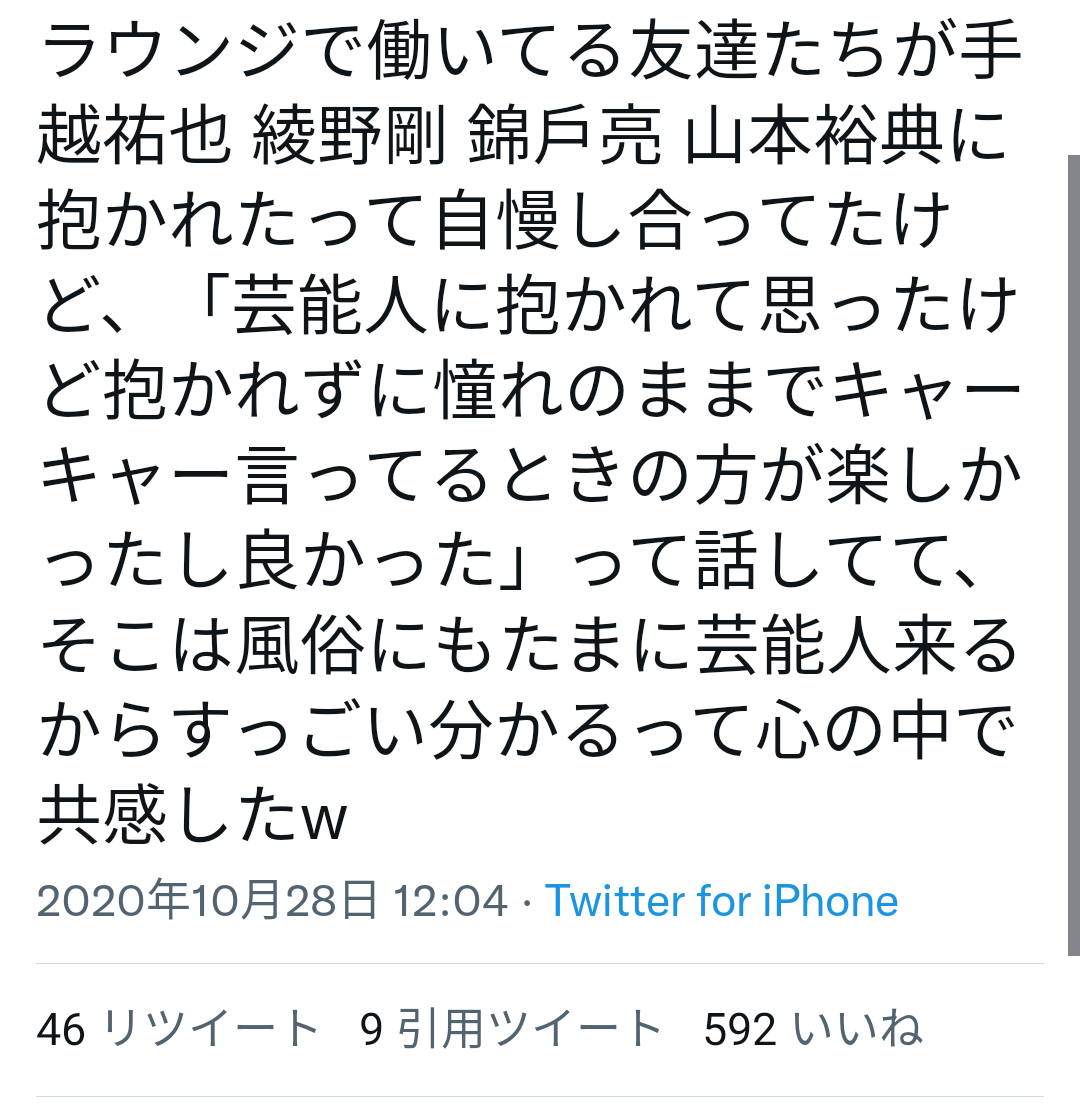Click the 12:04 time in the timestamp
Screen dimensions: 1080x1111
[450, 901]
